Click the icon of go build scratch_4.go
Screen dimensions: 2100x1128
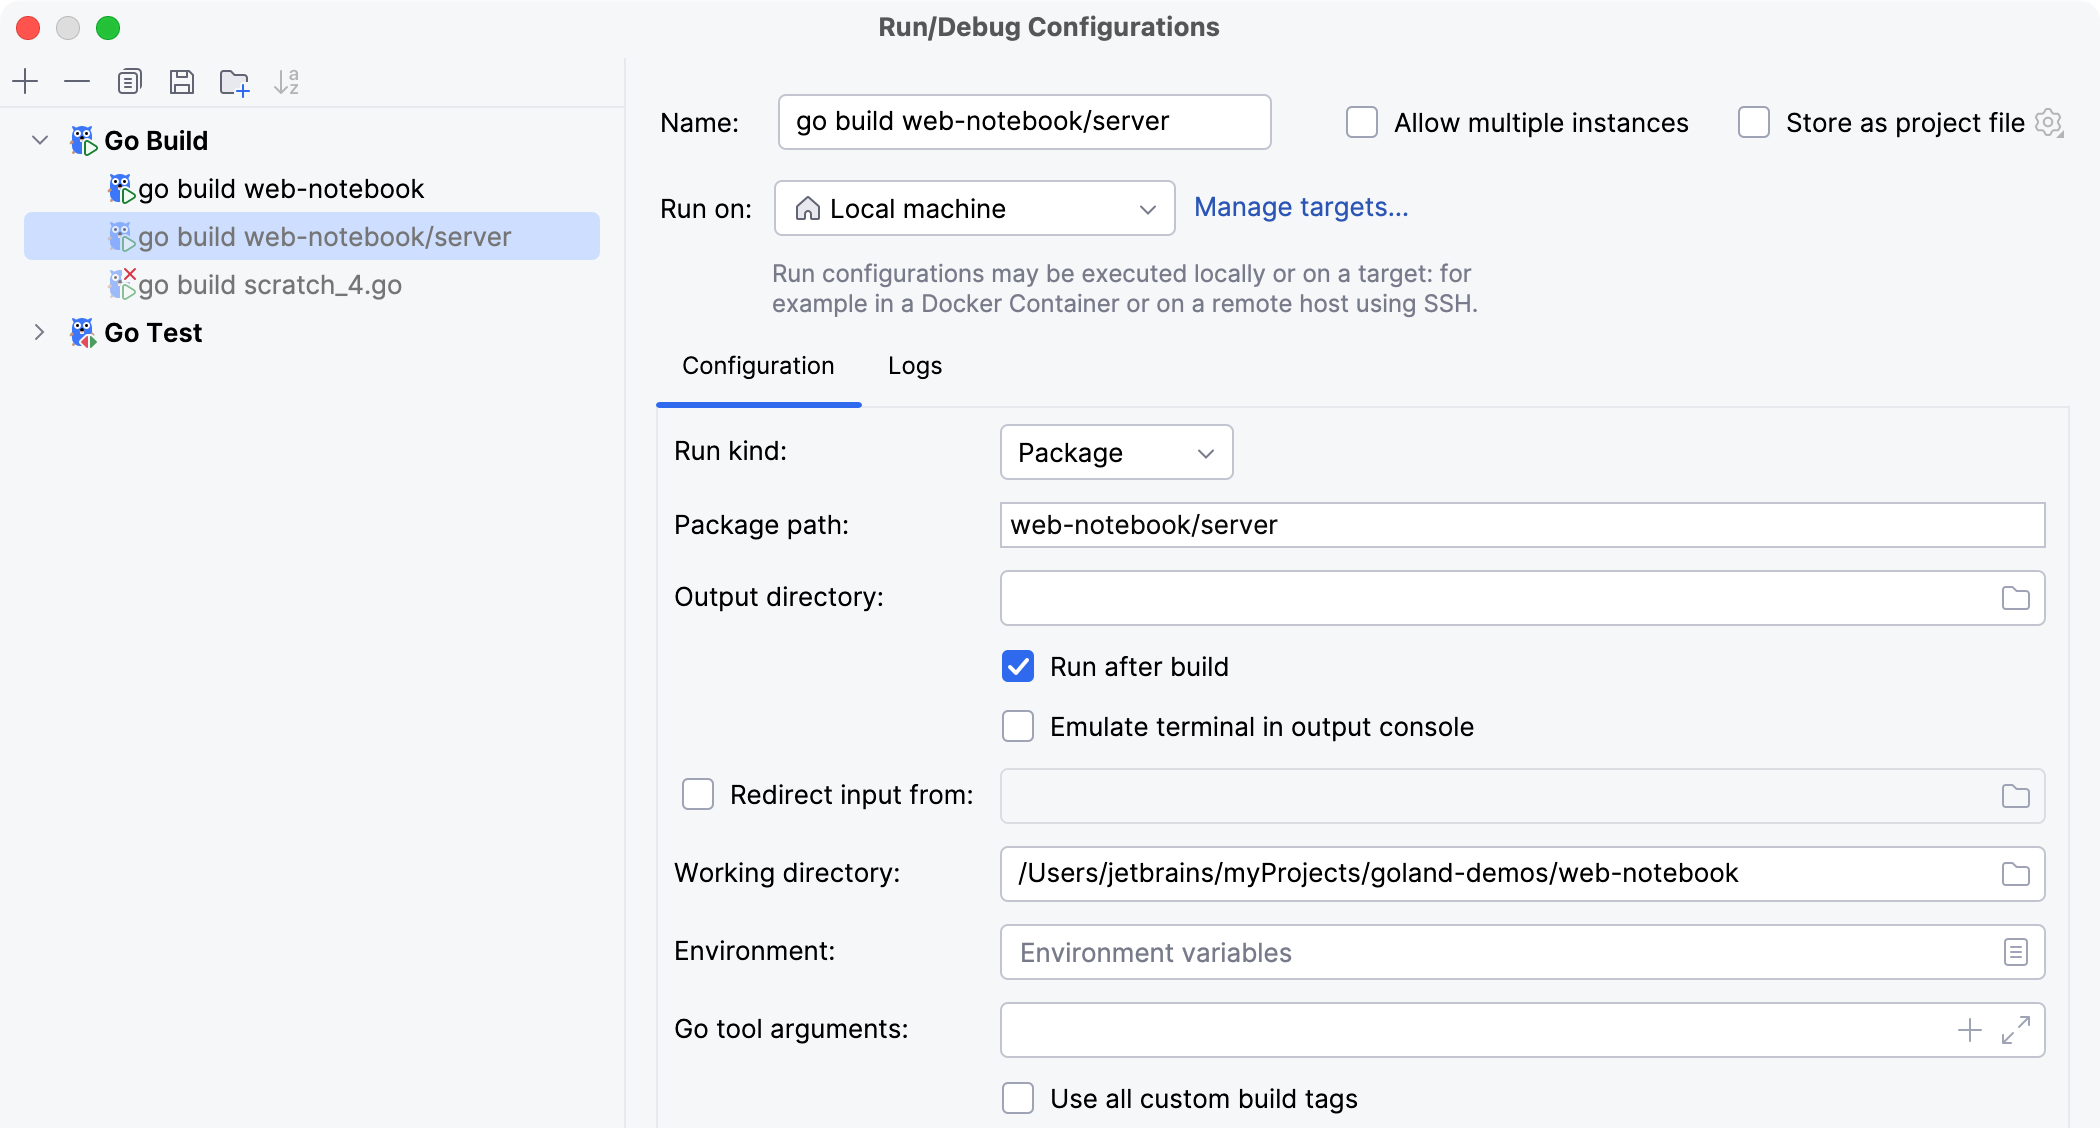coord(122,284)
